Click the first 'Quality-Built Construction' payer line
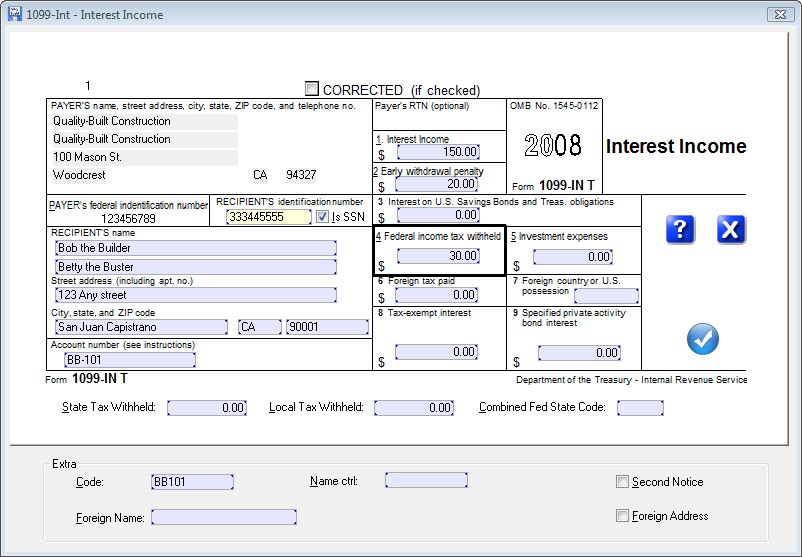This screenshot has height=557, width=802. (145, 122)
